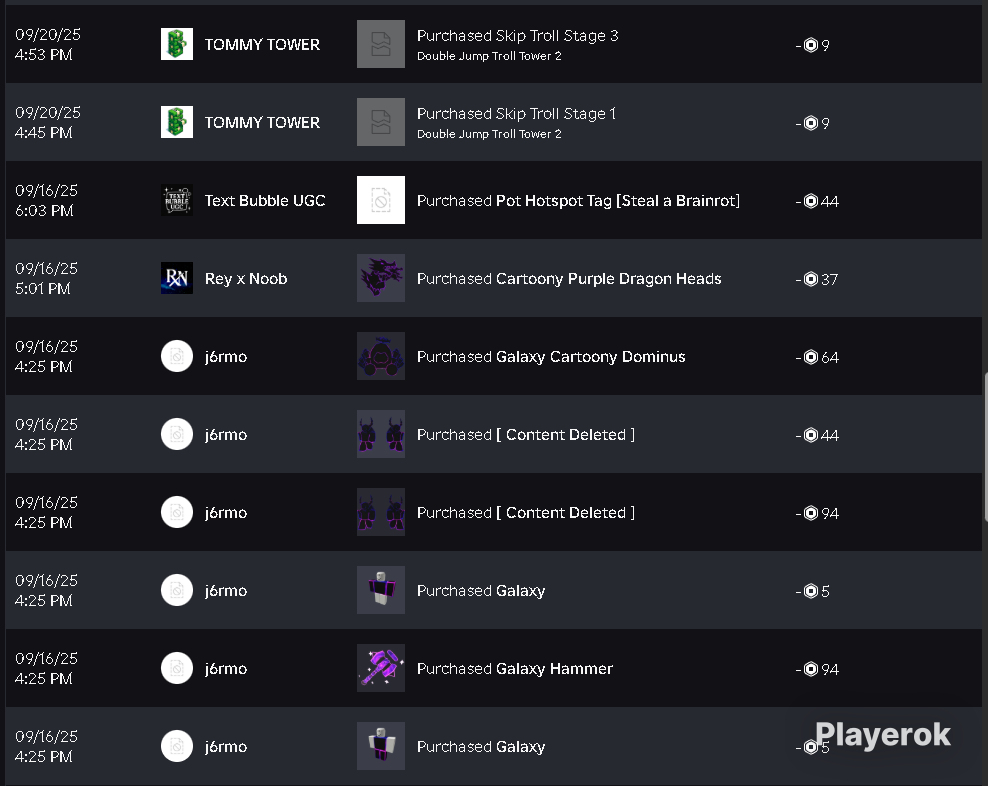Open Double Jump Troll Tower 2 under Stage 1
Screen dimensions: 988x786
(x=489, y=134)
